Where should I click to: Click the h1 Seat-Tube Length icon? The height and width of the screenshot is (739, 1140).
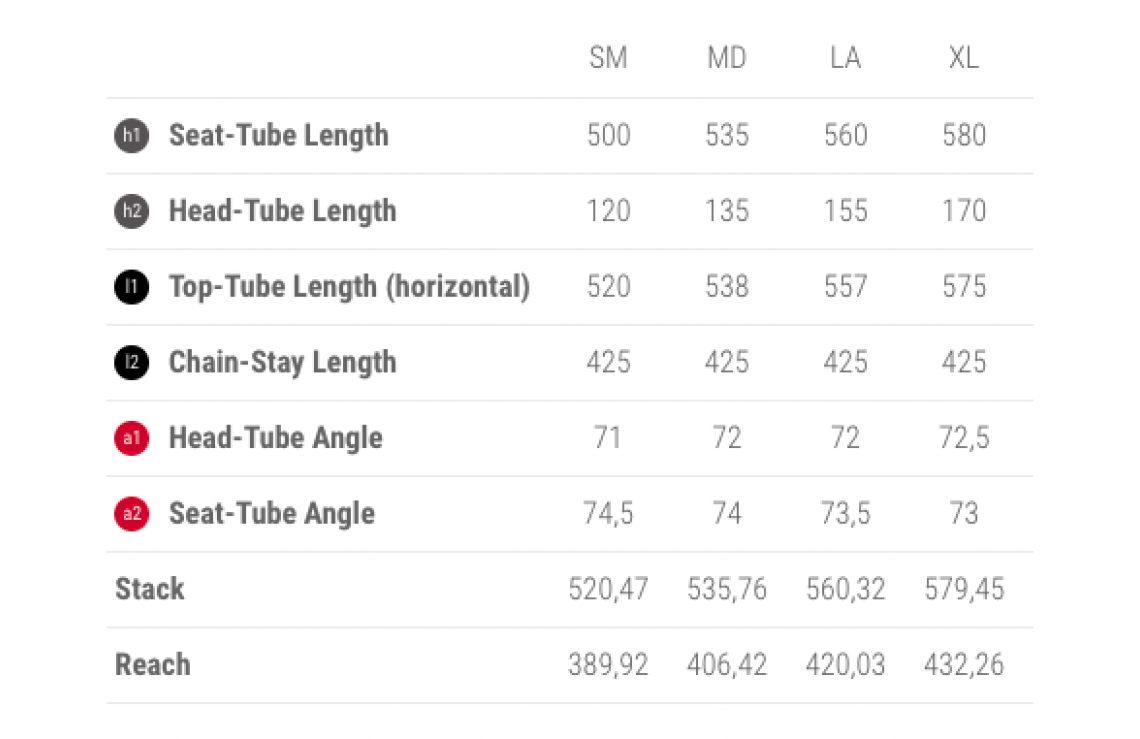tap(131, 136)
